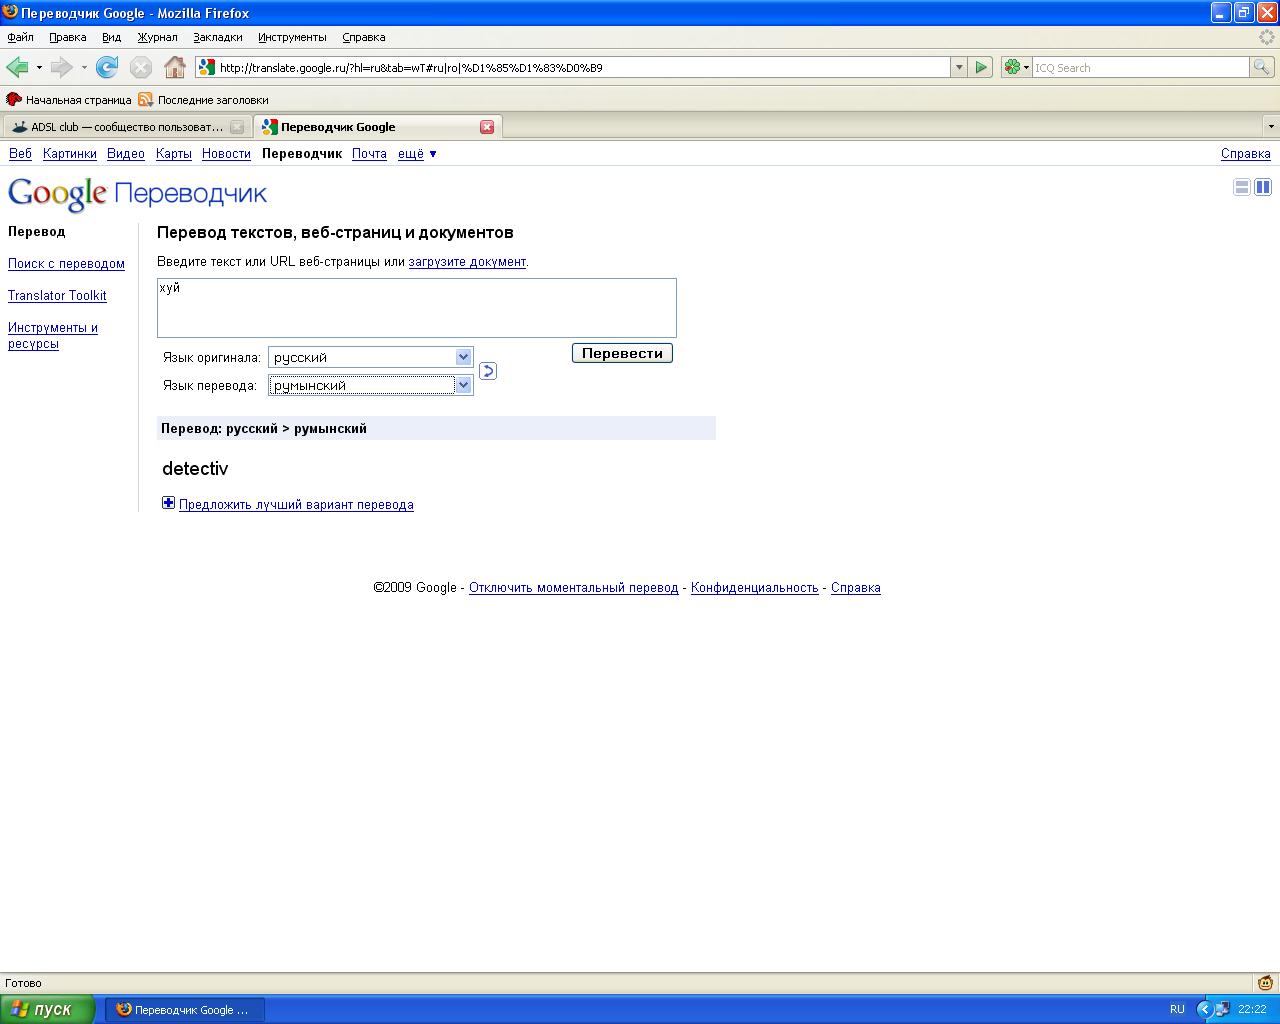Switch to side-by-side layout view icon
1280x1024 pixels.
click(x=1263, y=187)
